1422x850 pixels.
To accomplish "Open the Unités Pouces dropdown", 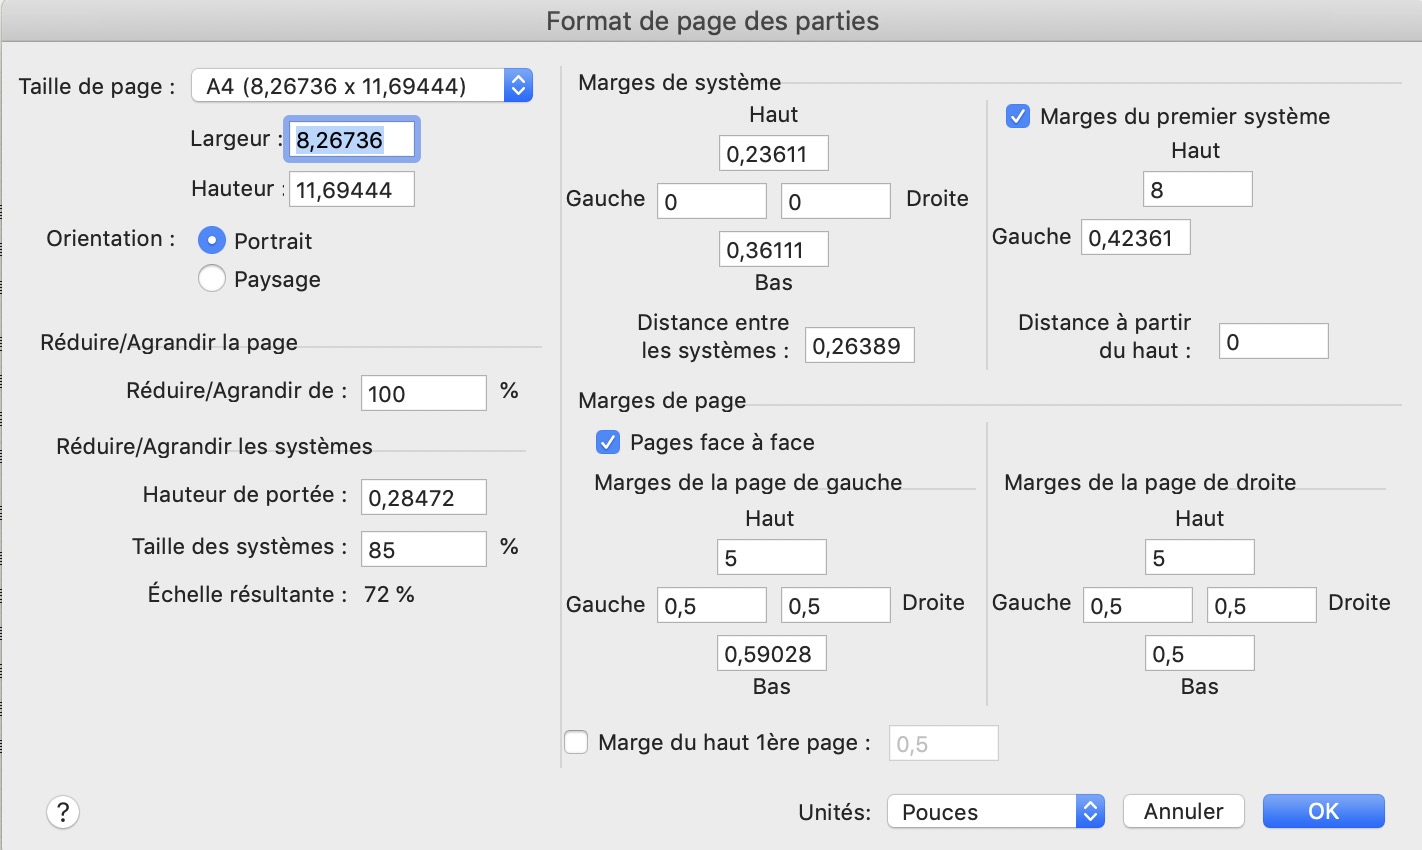I will (x=995, y=812).
